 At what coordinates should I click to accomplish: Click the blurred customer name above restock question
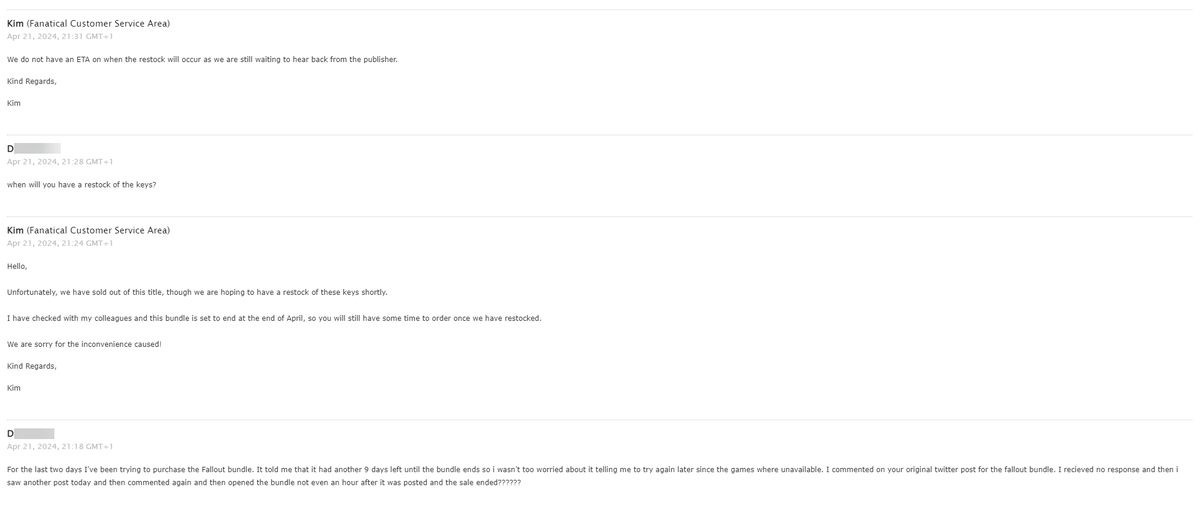click(x=34, y=148)
